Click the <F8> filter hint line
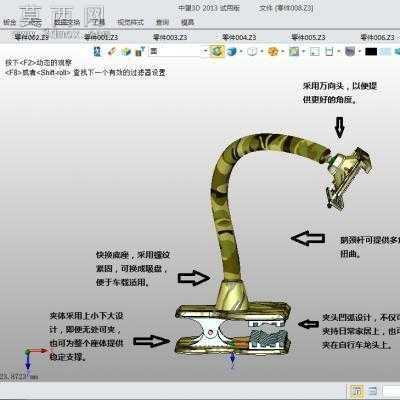The image size is (400, 400). click(x=85, y=72)
